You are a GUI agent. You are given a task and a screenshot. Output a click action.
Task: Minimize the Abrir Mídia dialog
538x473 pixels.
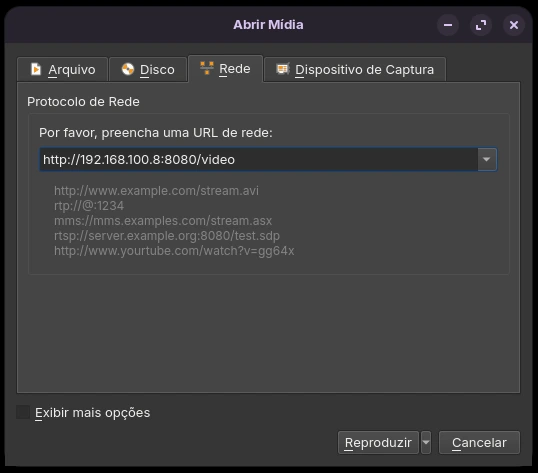pyautogui.click(x=448, y=25)
